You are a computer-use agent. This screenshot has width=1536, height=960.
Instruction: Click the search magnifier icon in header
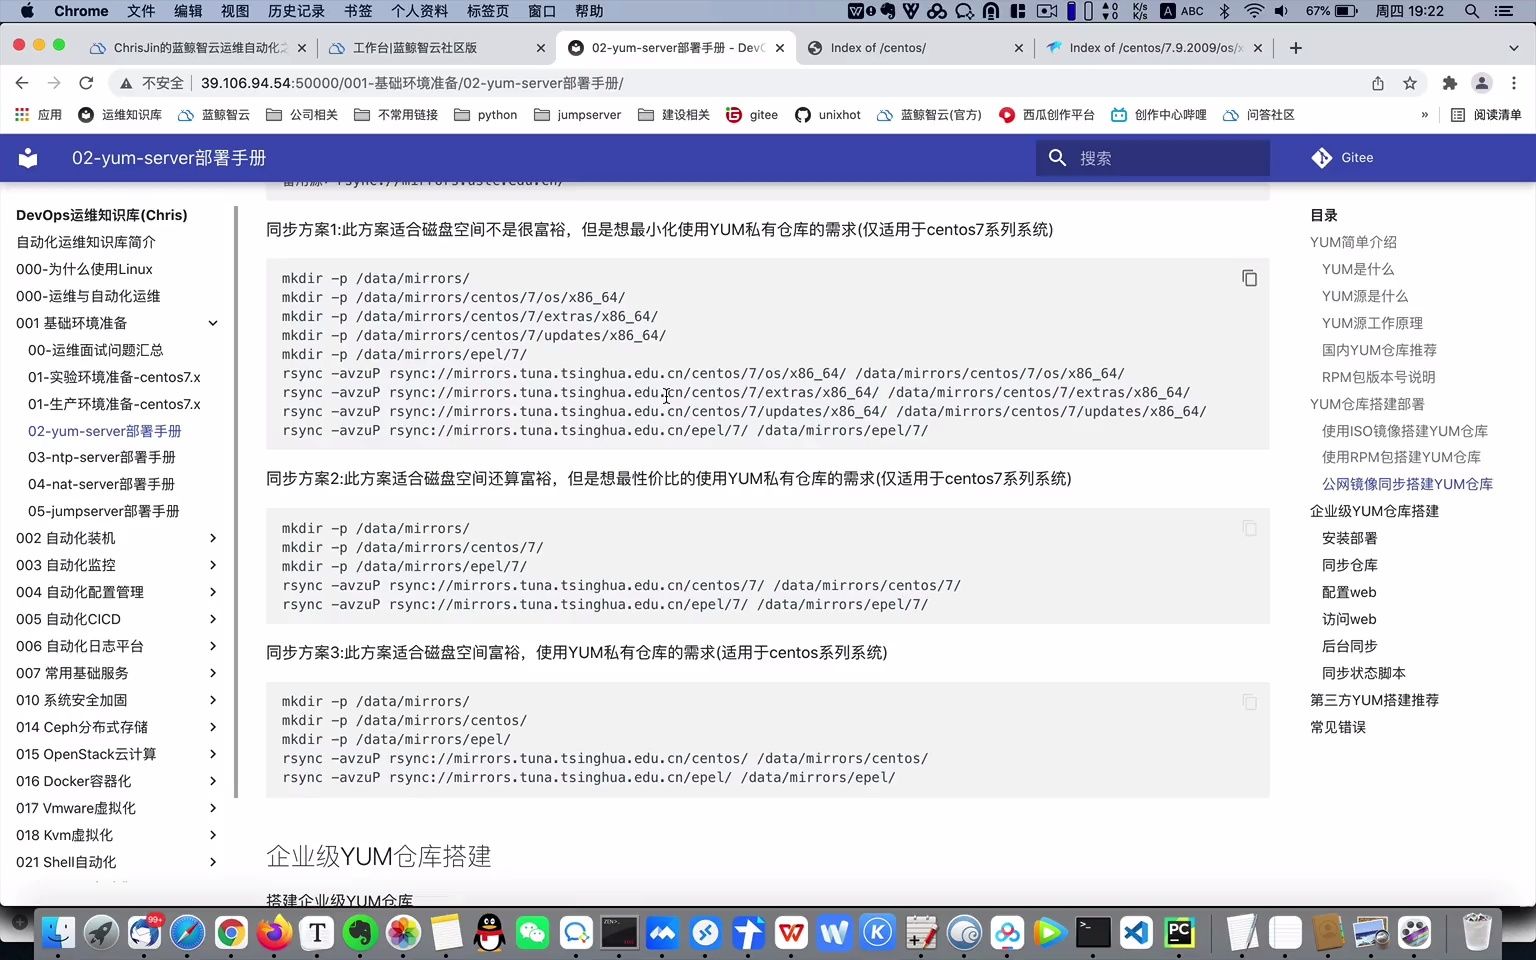pyautogui.click(x=1057, y=158)
